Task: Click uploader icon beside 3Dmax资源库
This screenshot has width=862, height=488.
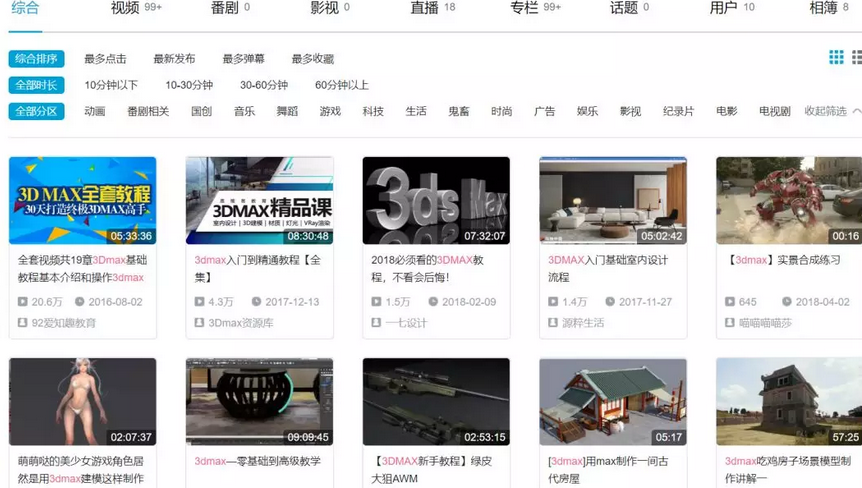Action: (200, 323)
